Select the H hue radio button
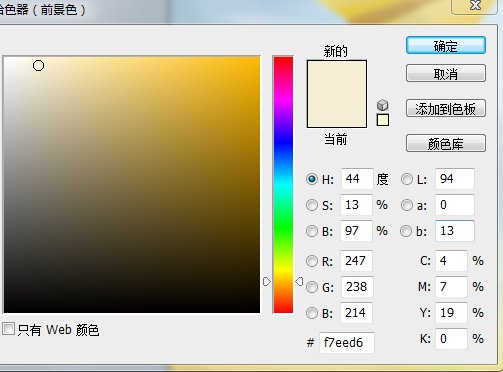This screenshot has height=372, width=503. 312,179
